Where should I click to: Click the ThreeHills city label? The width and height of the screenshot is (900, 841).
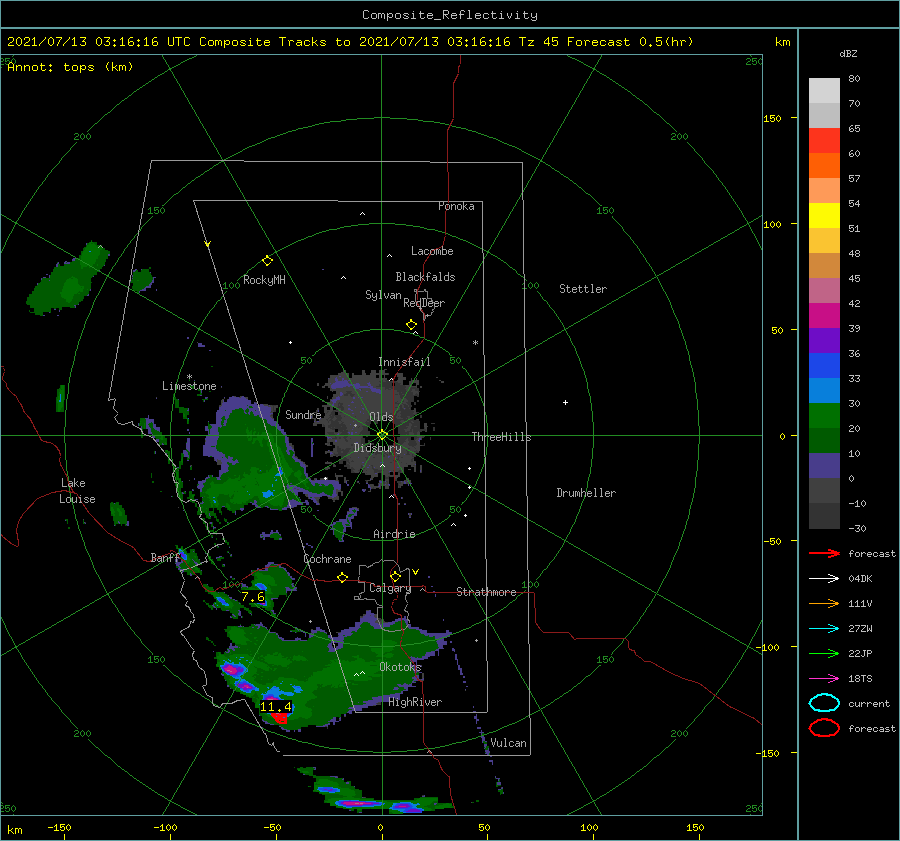[501, 437]
